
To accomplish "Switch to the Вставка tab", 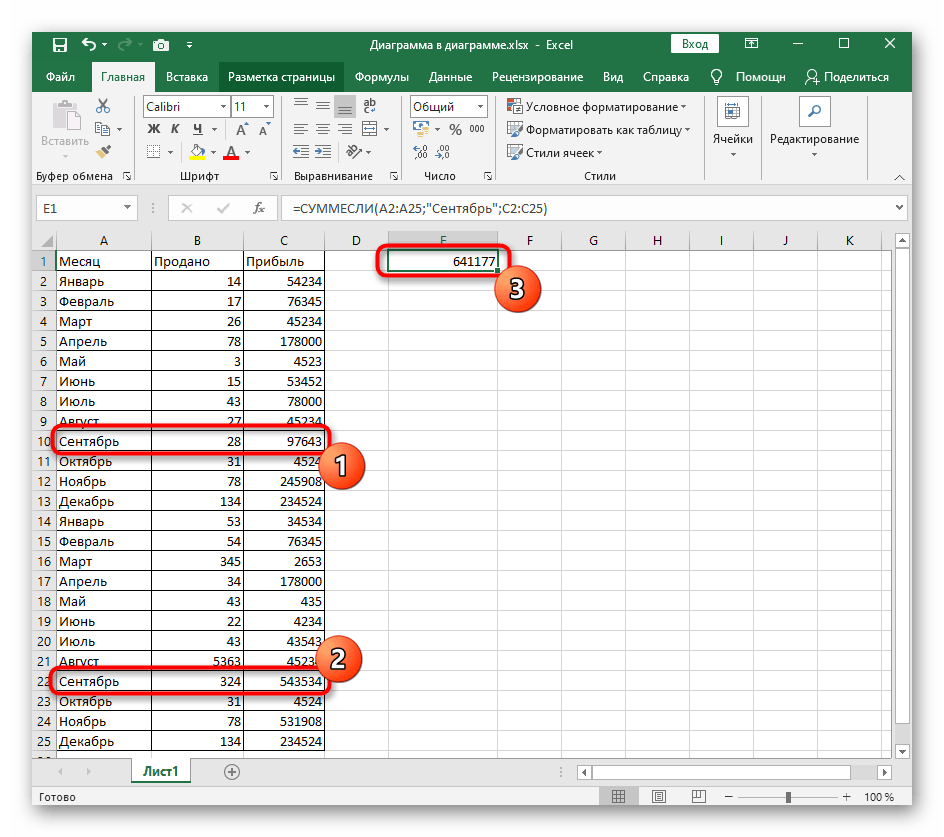I will (187, 77).
